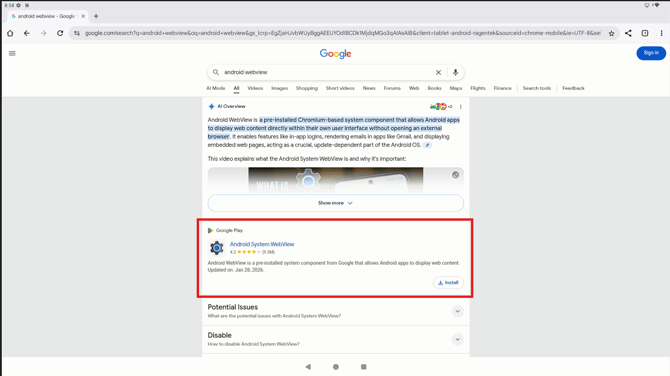
Task: Click magnifier icon in search box
Action: [x=216, y=72]
